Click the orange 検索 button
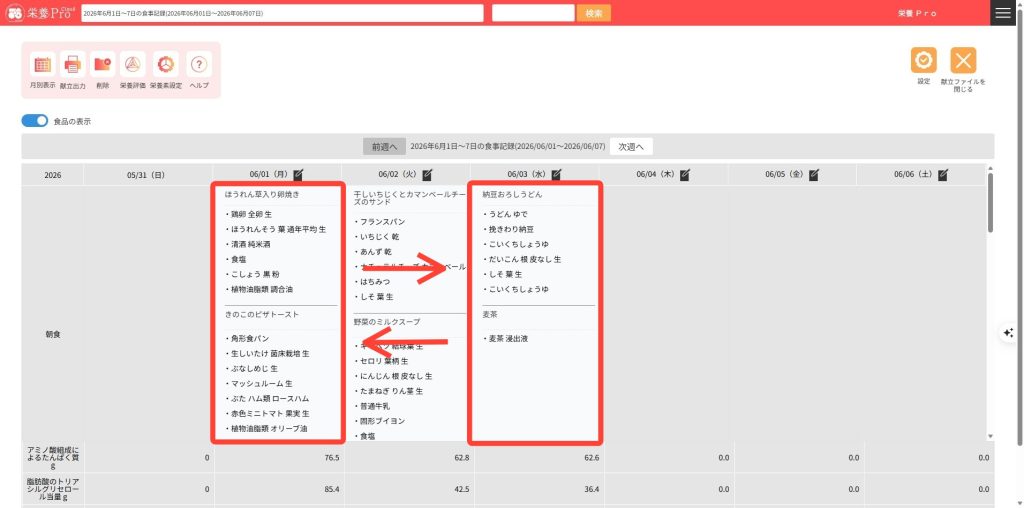Viewport: 1024px width, 508px height. tap(594, 13)
